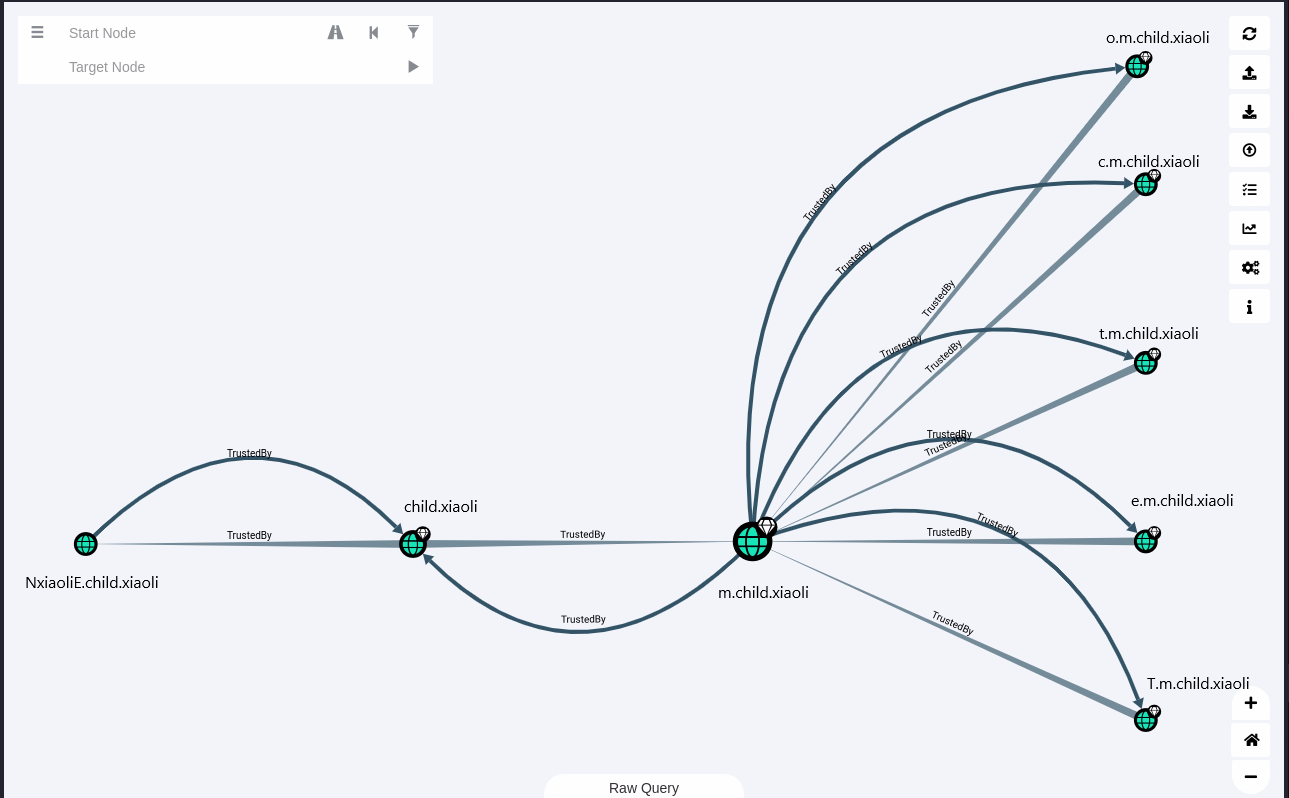The height and width of the screenshot is (798, 1289).
Task: Click the road pathfinding icon
Action: pyautogui.click(x=336, y=32)
